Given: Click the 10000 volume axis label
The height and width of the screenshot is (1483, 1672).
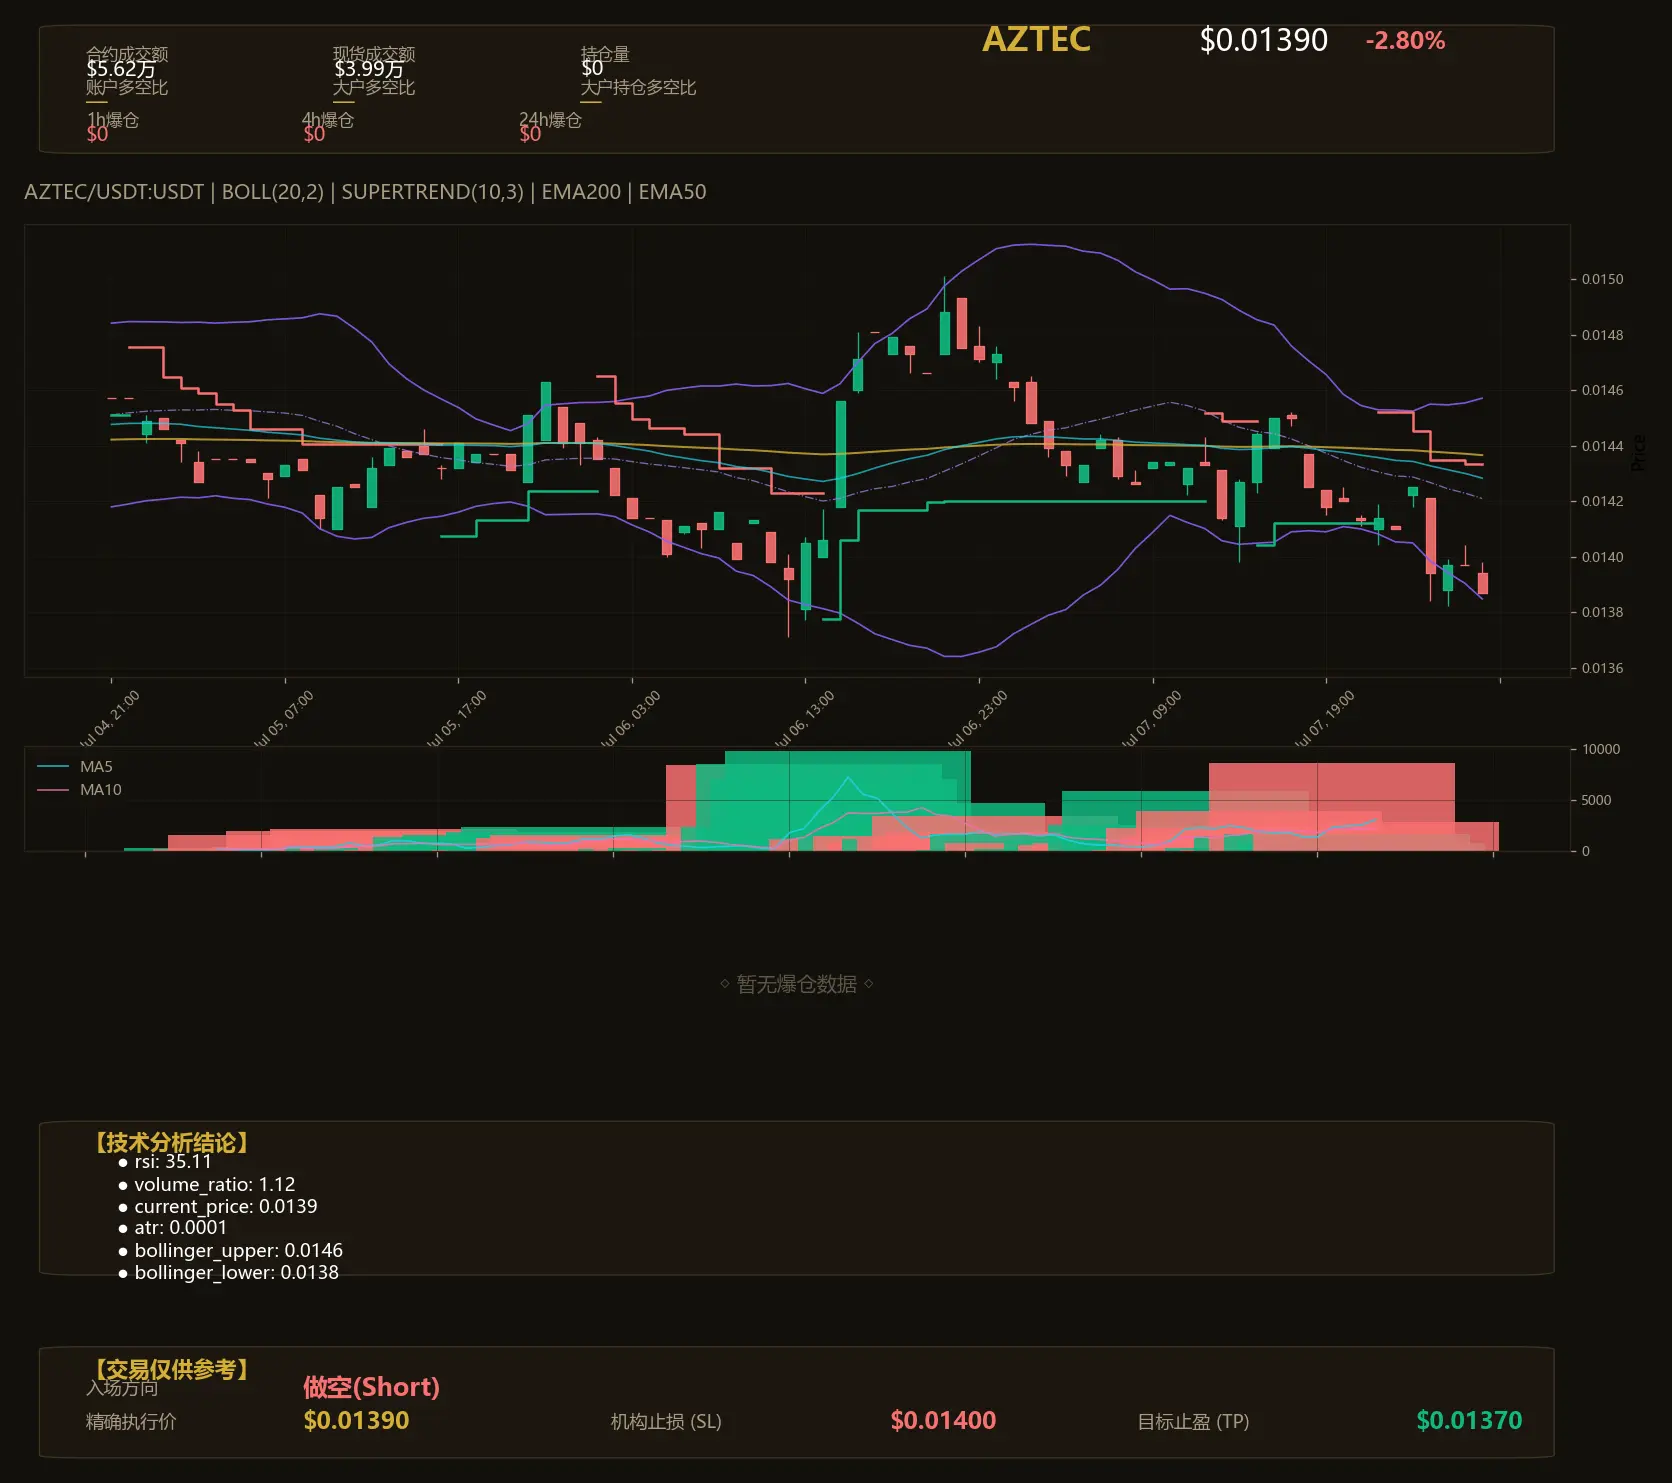Looking at the screenshot, I should click(x=1601, y=749).
